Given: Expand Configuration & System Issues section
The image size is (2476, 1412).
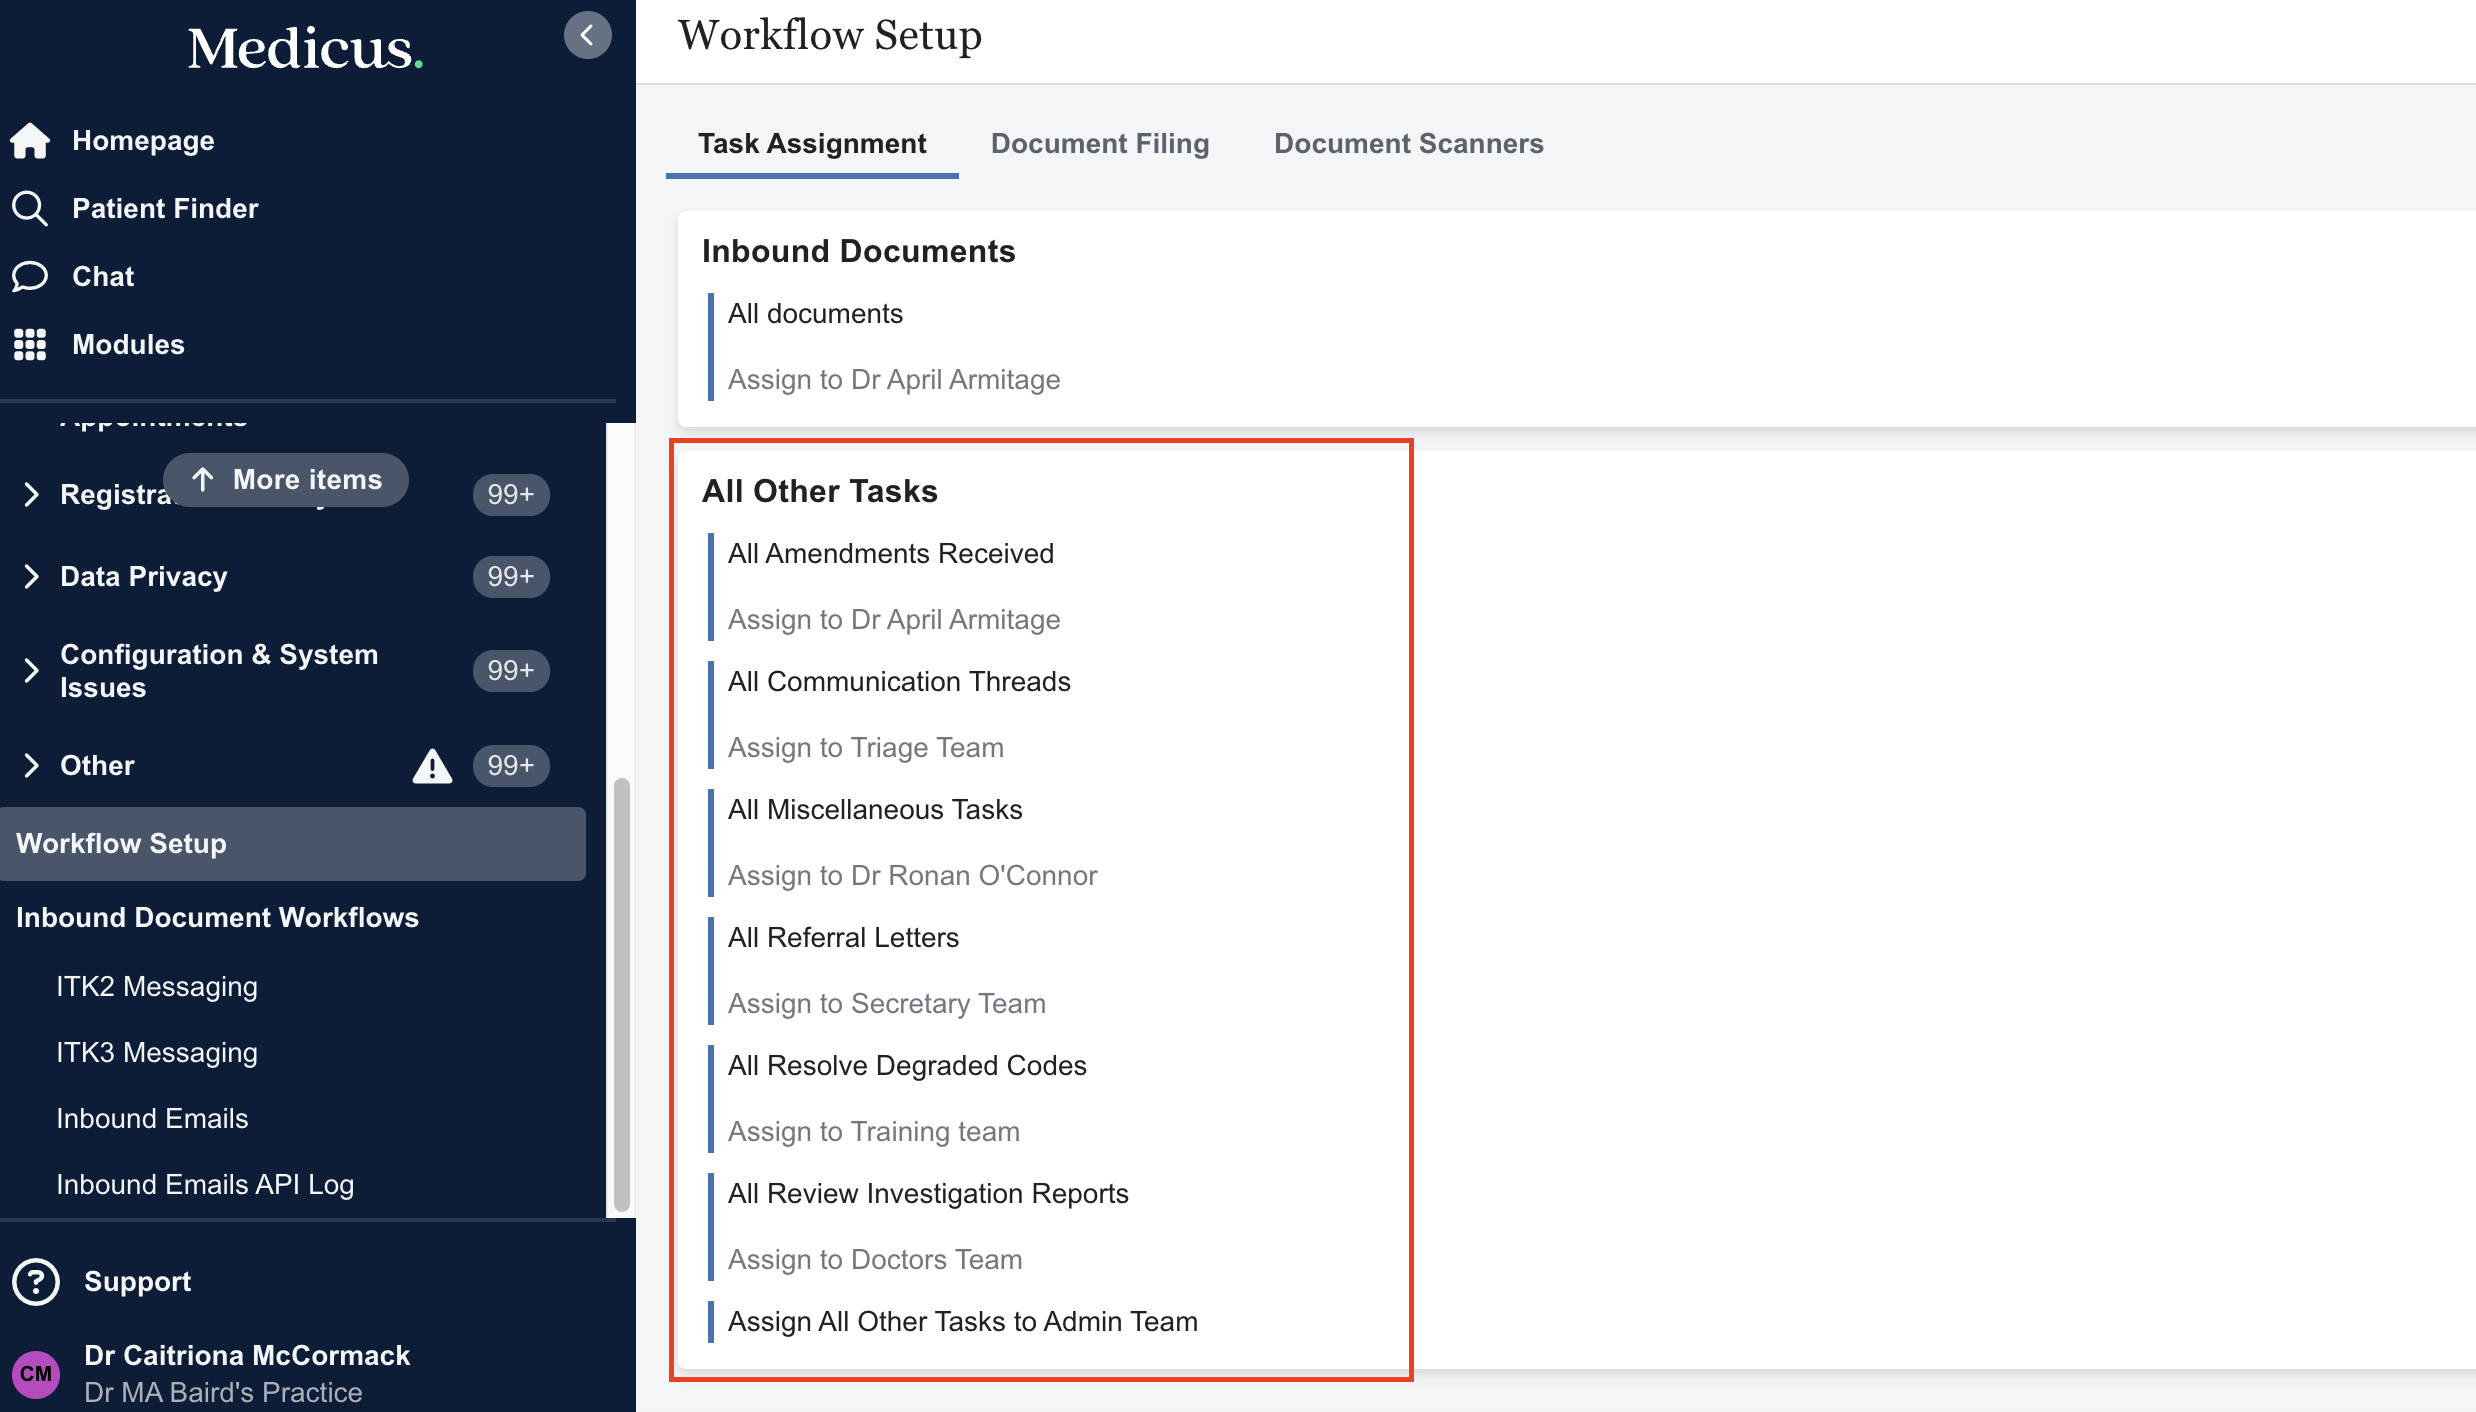Looking at the screenshot, I should (31, 671).
